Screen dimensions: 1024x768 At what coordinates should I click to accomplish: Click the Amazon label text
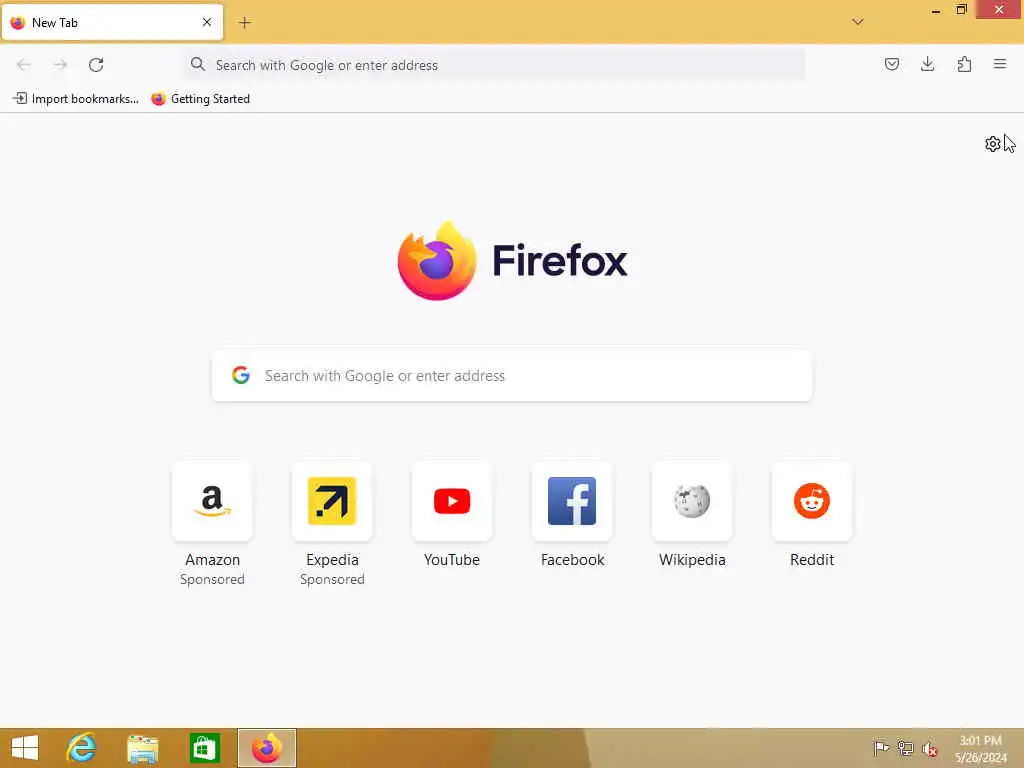pyautogui.click(x=212, y=560)
